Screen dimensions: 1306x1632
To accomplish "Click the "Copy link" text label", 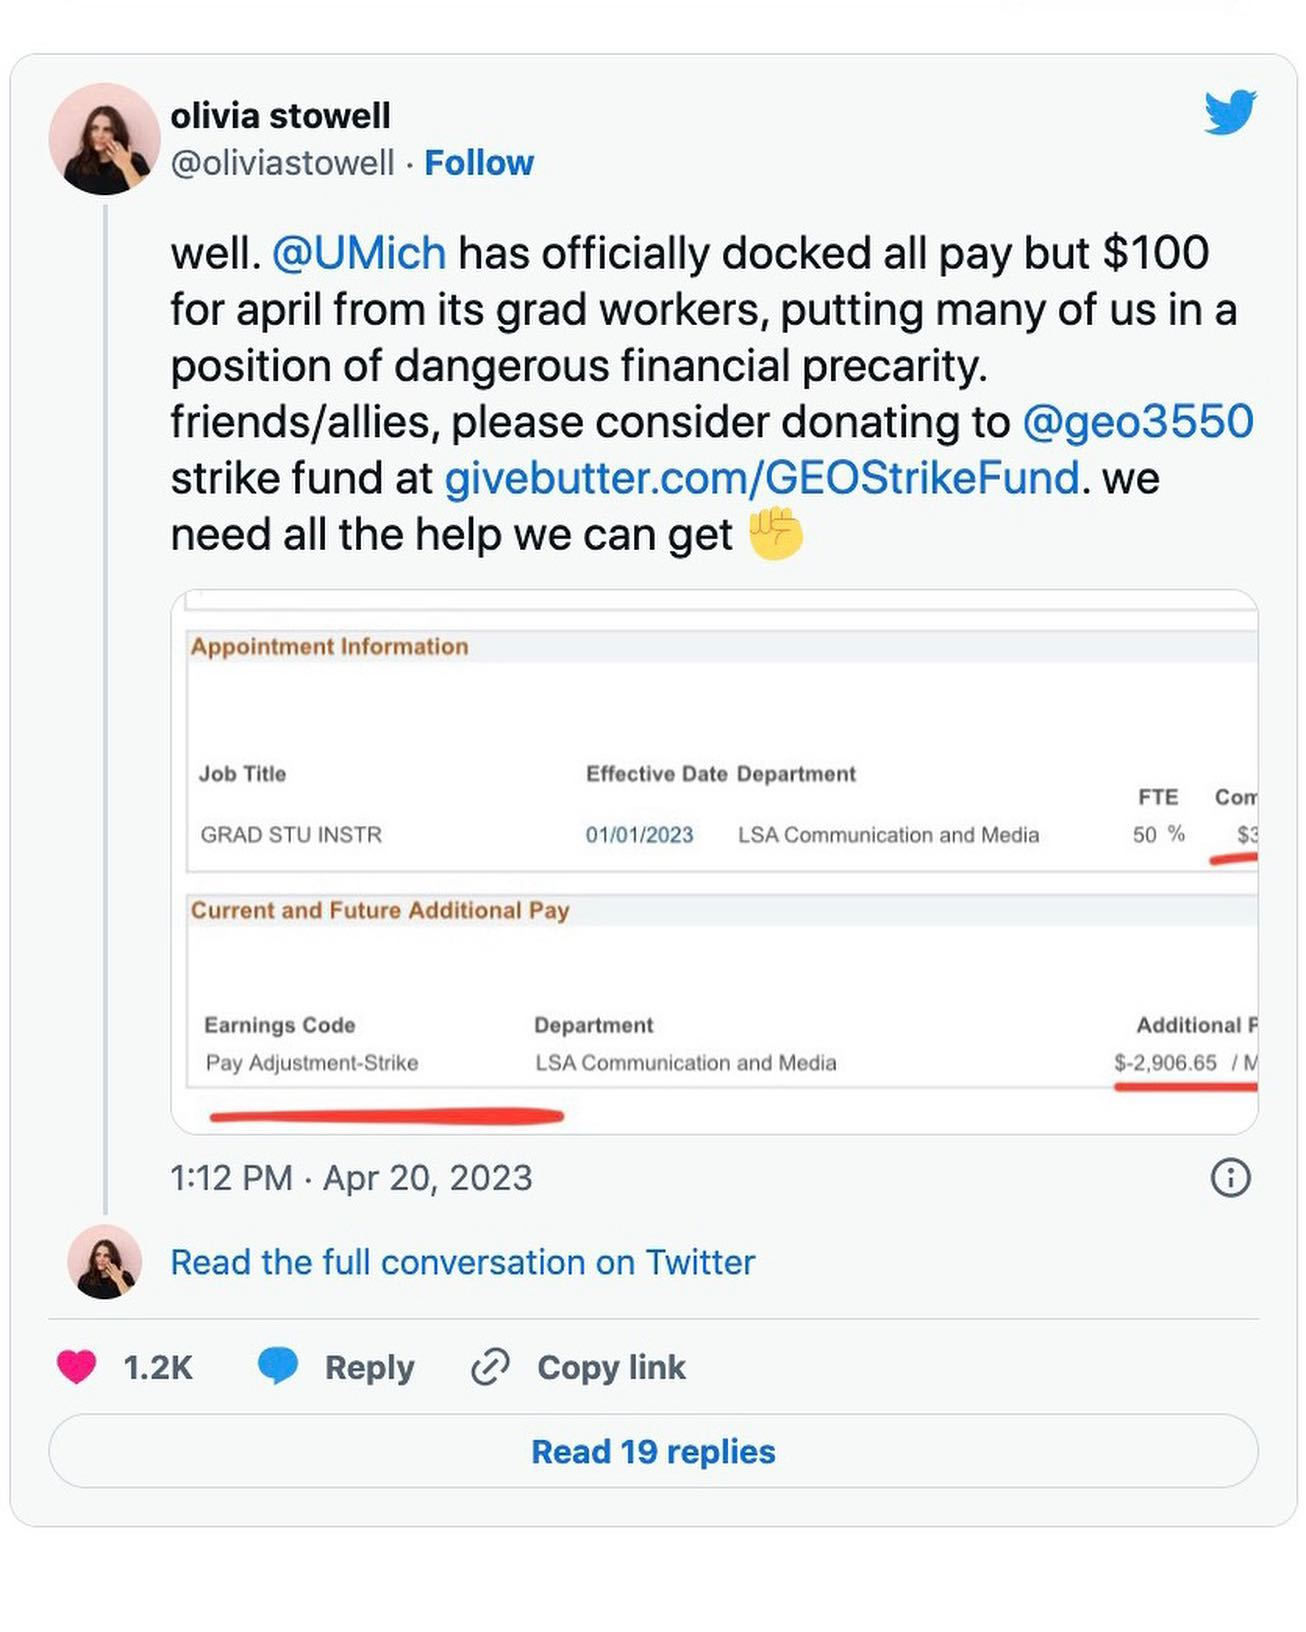I will (x=611, y=1367).
